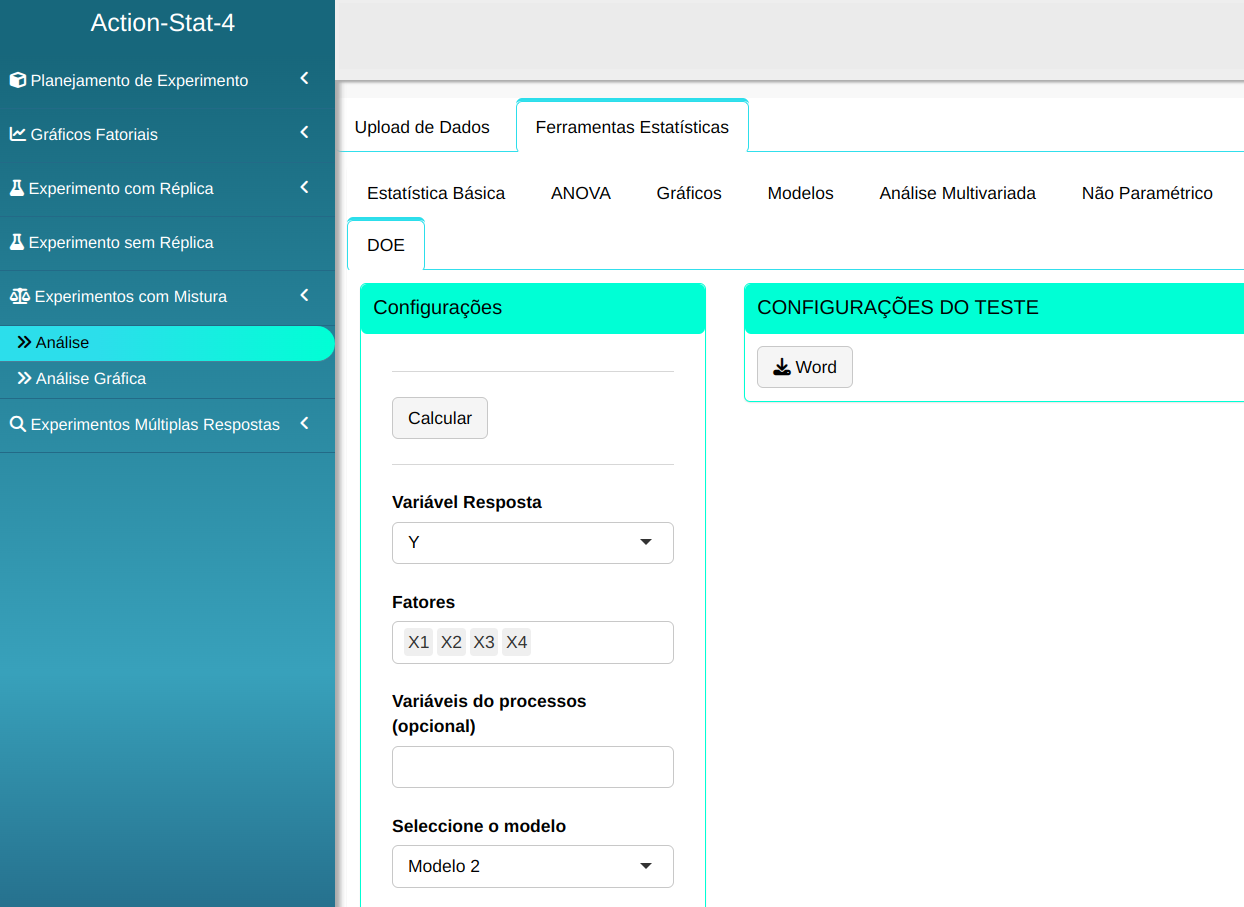Click the magnifier icon for Experimentos Múltiplas Respostas

click(18, 424)
